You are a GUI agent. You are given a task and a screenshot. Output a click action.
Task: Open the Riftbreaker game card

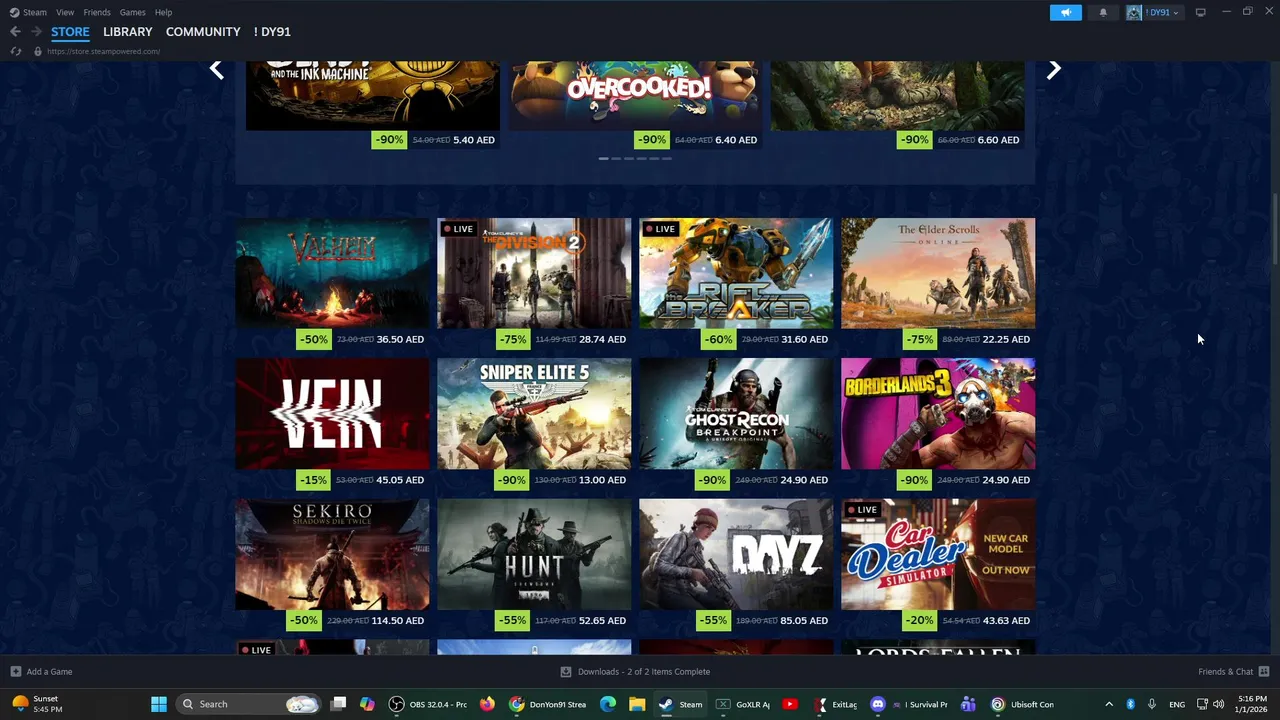[x=736, y=273]
